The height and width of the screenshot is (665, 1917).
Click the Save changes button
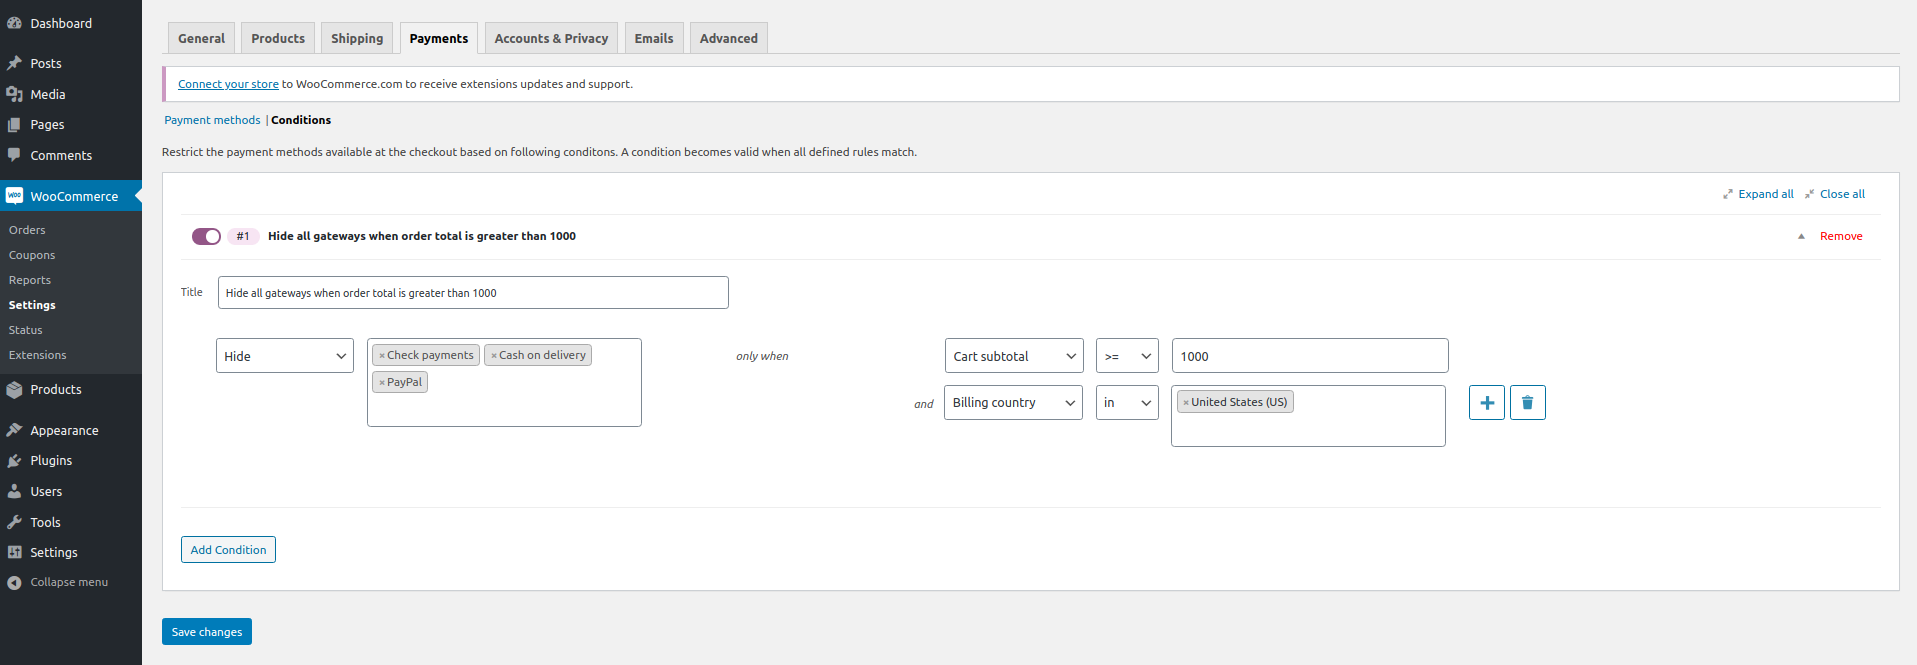click(x=207, y=632)
